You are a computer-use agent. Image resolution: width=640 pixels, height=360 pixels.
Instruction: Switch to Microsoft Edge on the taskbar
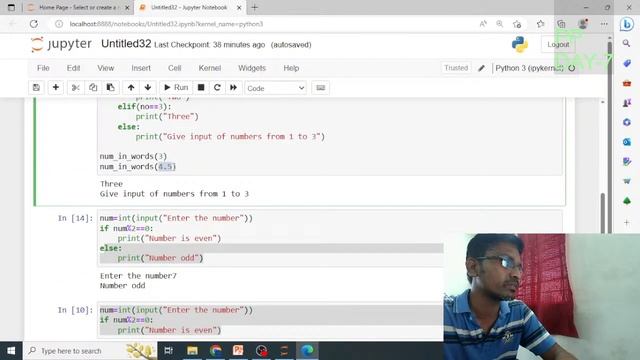[307, 351]
